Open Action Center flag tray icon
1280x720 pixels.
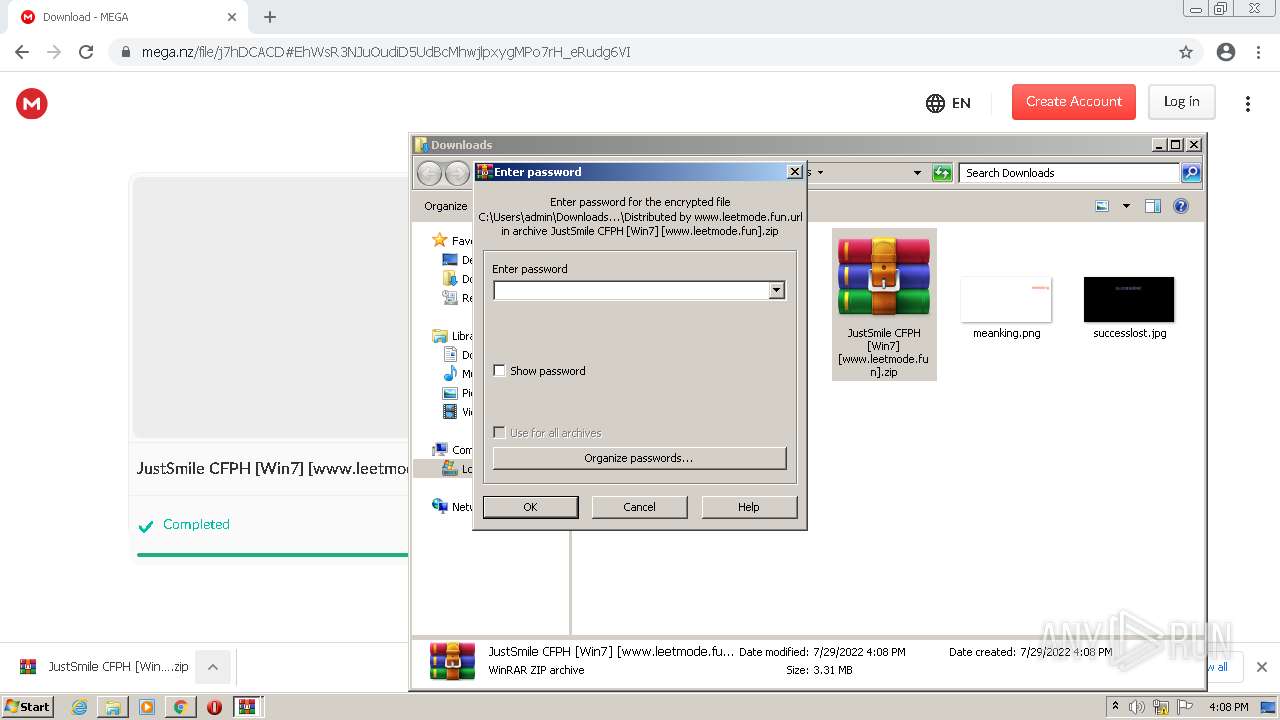coord(1185,707)
